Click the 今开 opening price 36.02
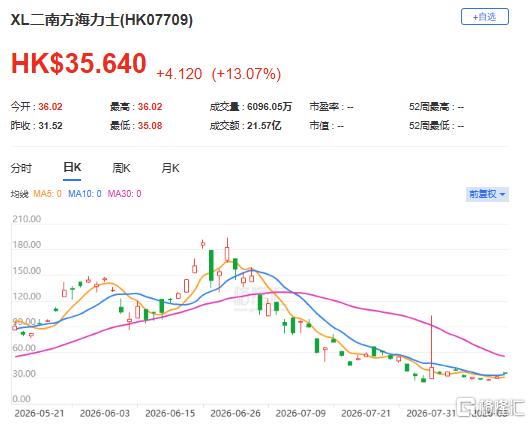 pyautogui.click(x=50, y=107)
